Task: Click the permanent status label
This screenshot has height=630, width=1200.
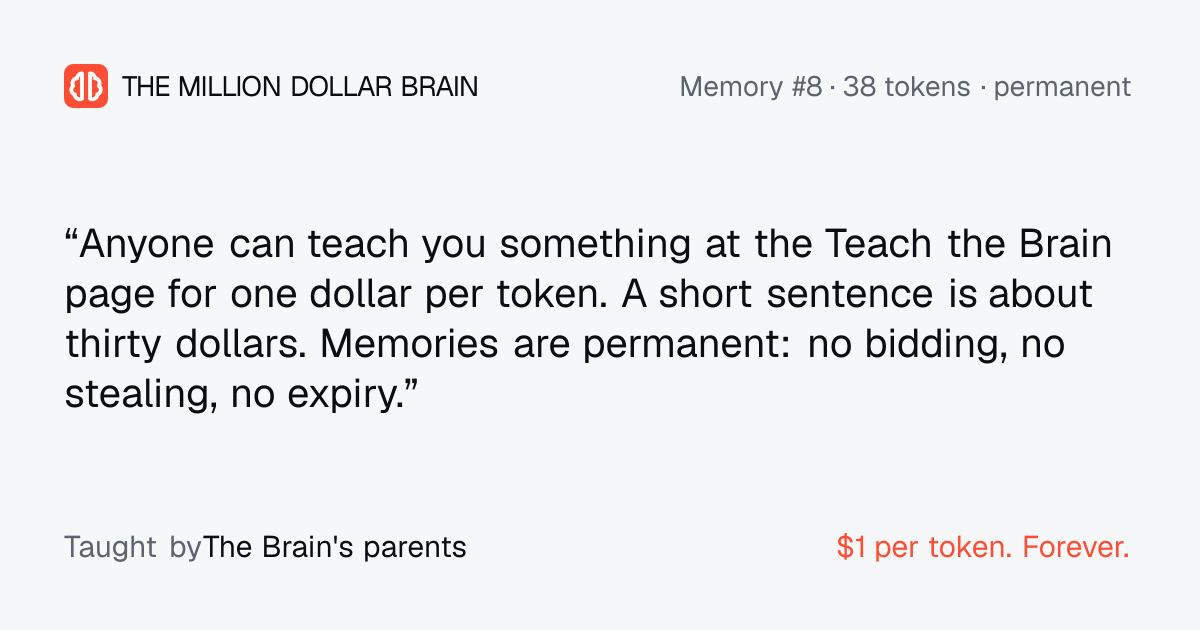Action: pyautogui.click(x=1062, y=88)
